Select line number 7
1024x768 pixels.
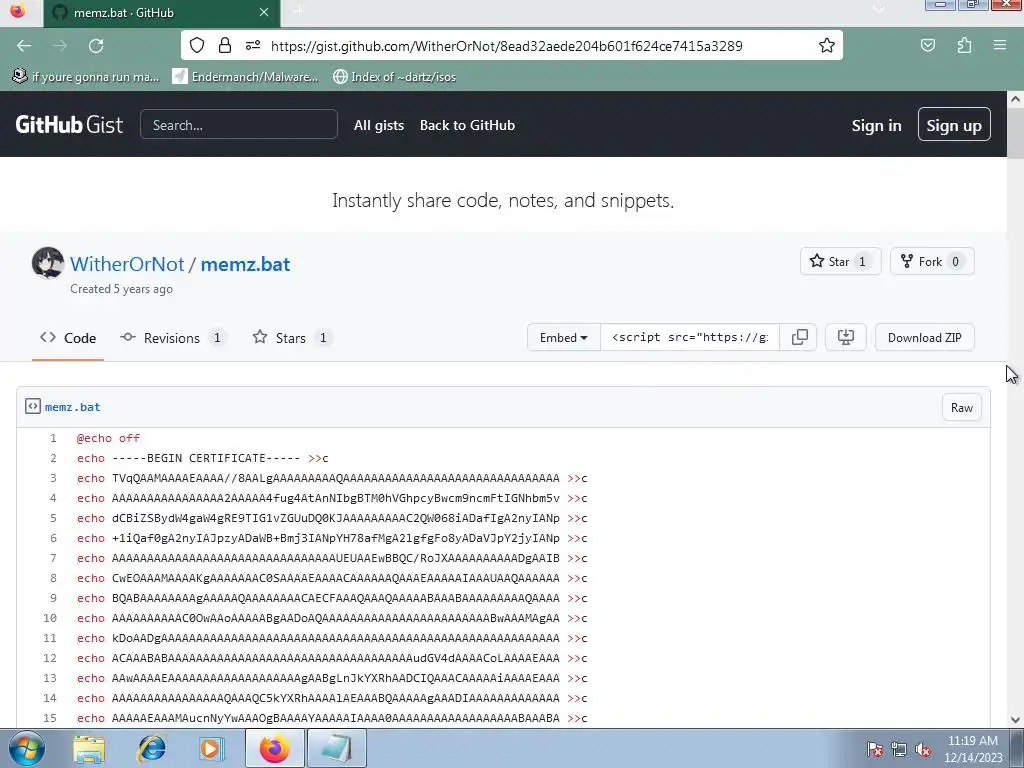coord(53,558)
